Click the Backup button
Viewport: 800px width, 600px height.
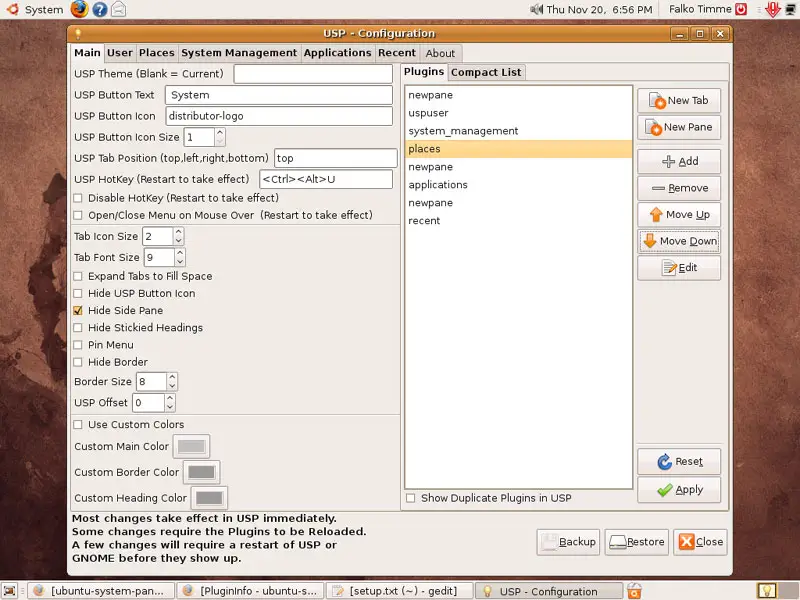point(568,542)
